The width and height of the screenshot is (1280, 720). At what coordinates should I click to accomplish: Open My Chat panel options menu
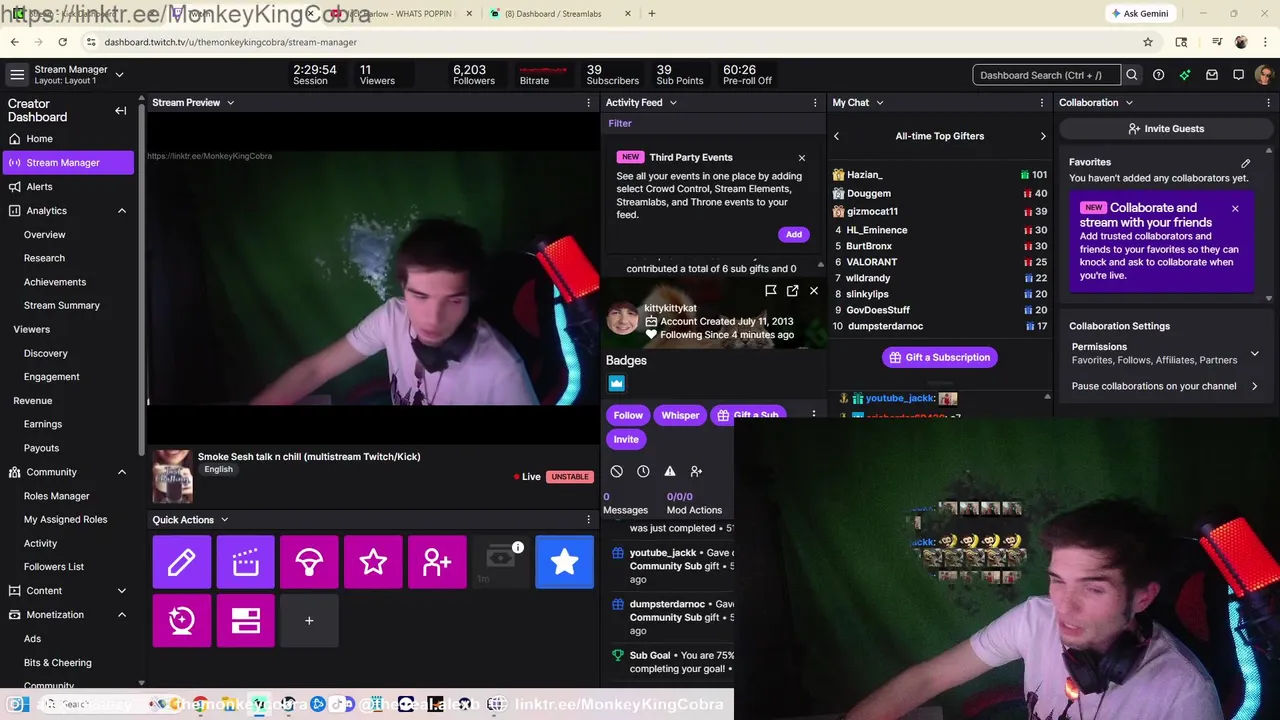click(1042, 102)
